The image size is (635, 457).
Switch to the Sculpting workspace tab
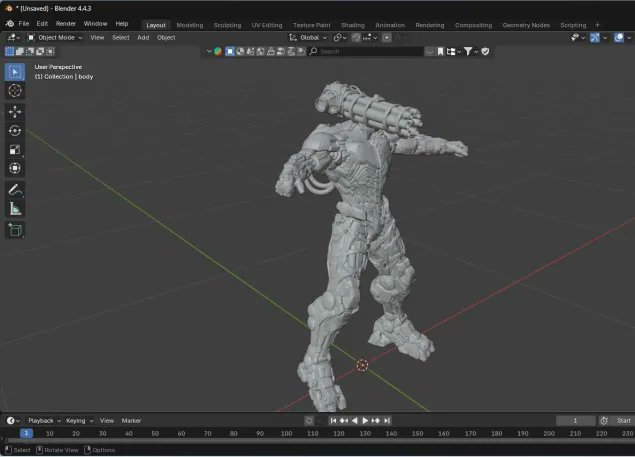point(227,25)
